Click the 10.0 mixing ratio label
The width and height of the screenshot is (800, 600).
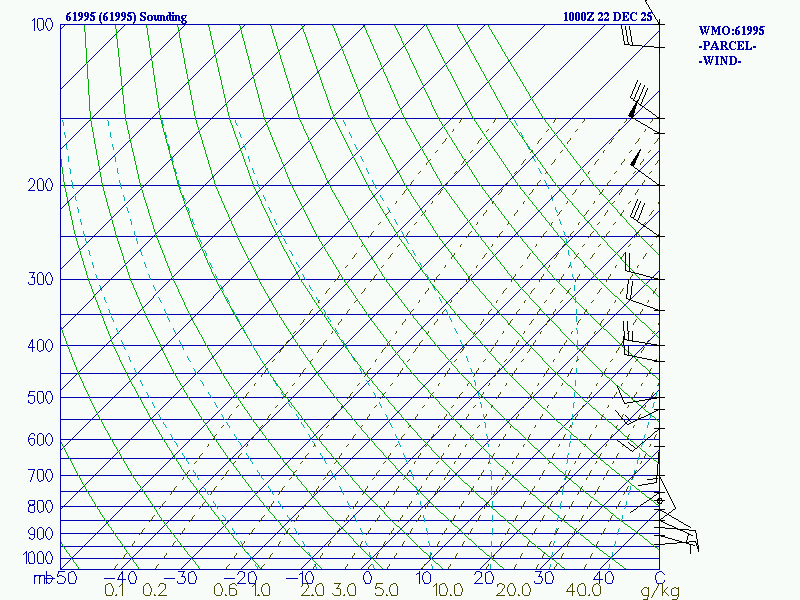[447, 590]
